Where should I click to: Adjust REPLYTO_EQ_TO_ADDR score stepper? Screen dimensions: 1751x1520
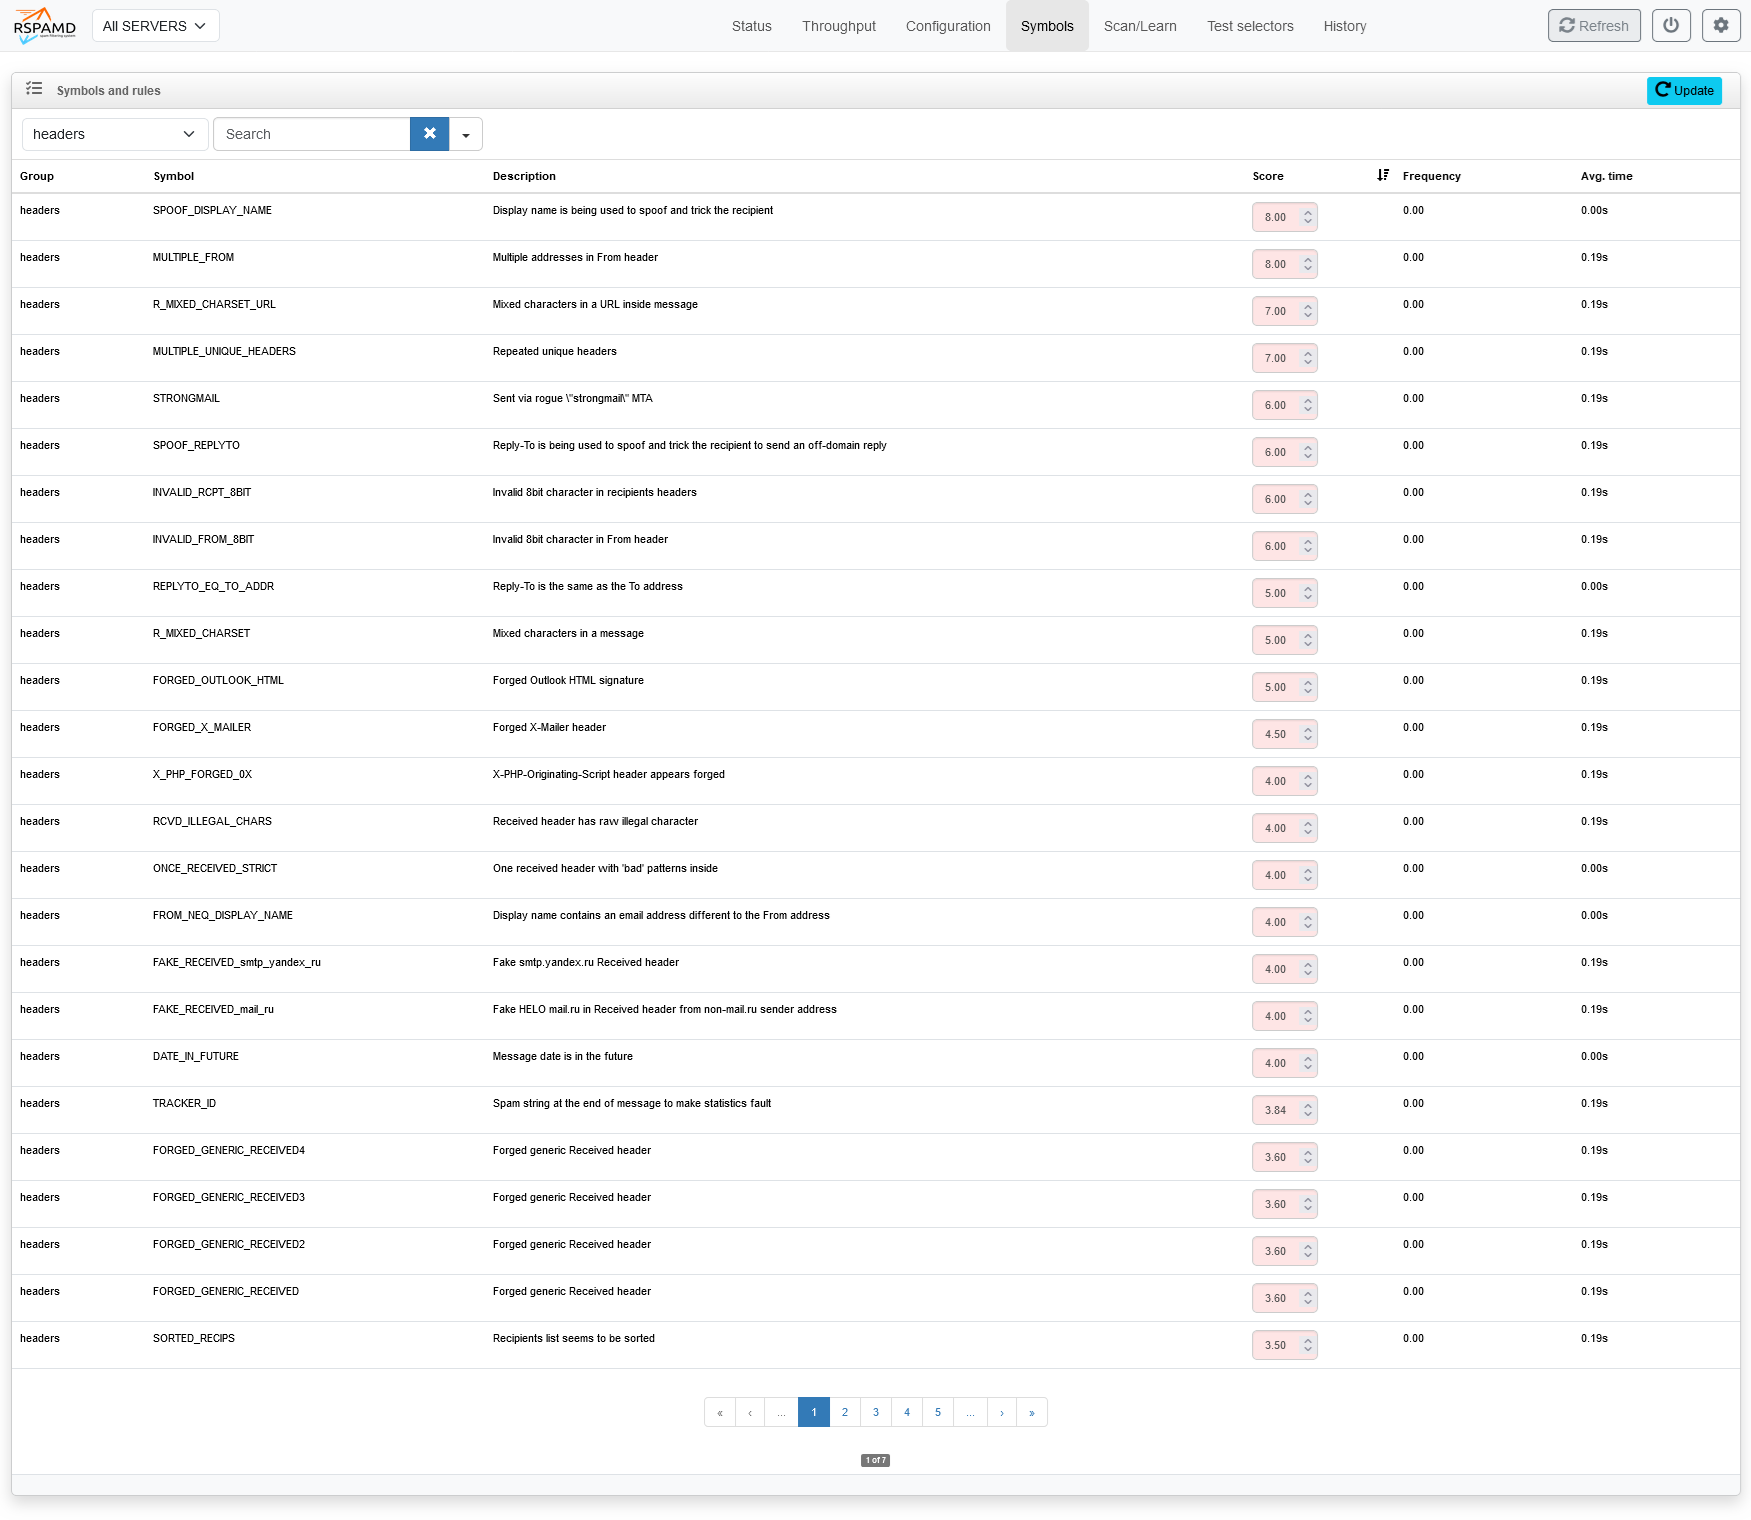click(x=1307, y=593)
